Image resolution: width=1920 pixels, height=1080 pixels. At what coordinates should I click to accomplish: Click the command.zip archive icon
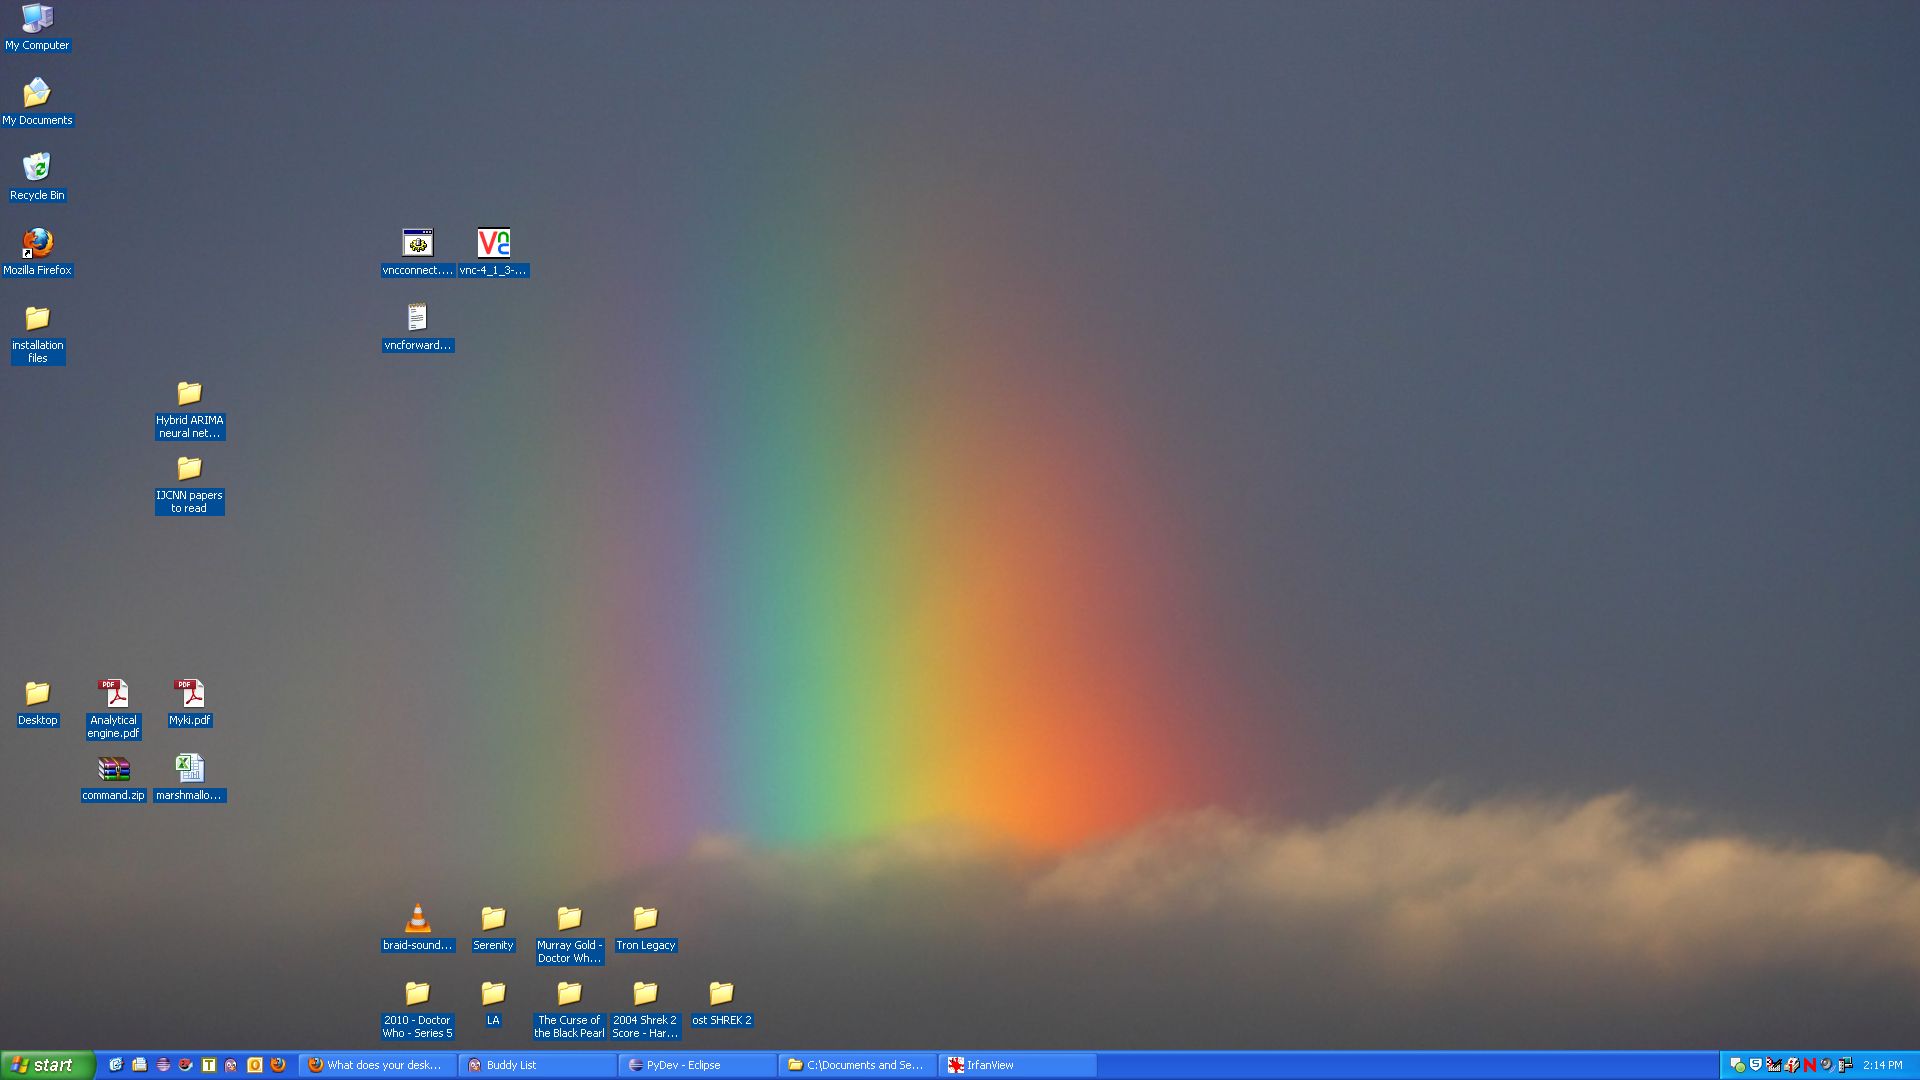pos(113,769)
